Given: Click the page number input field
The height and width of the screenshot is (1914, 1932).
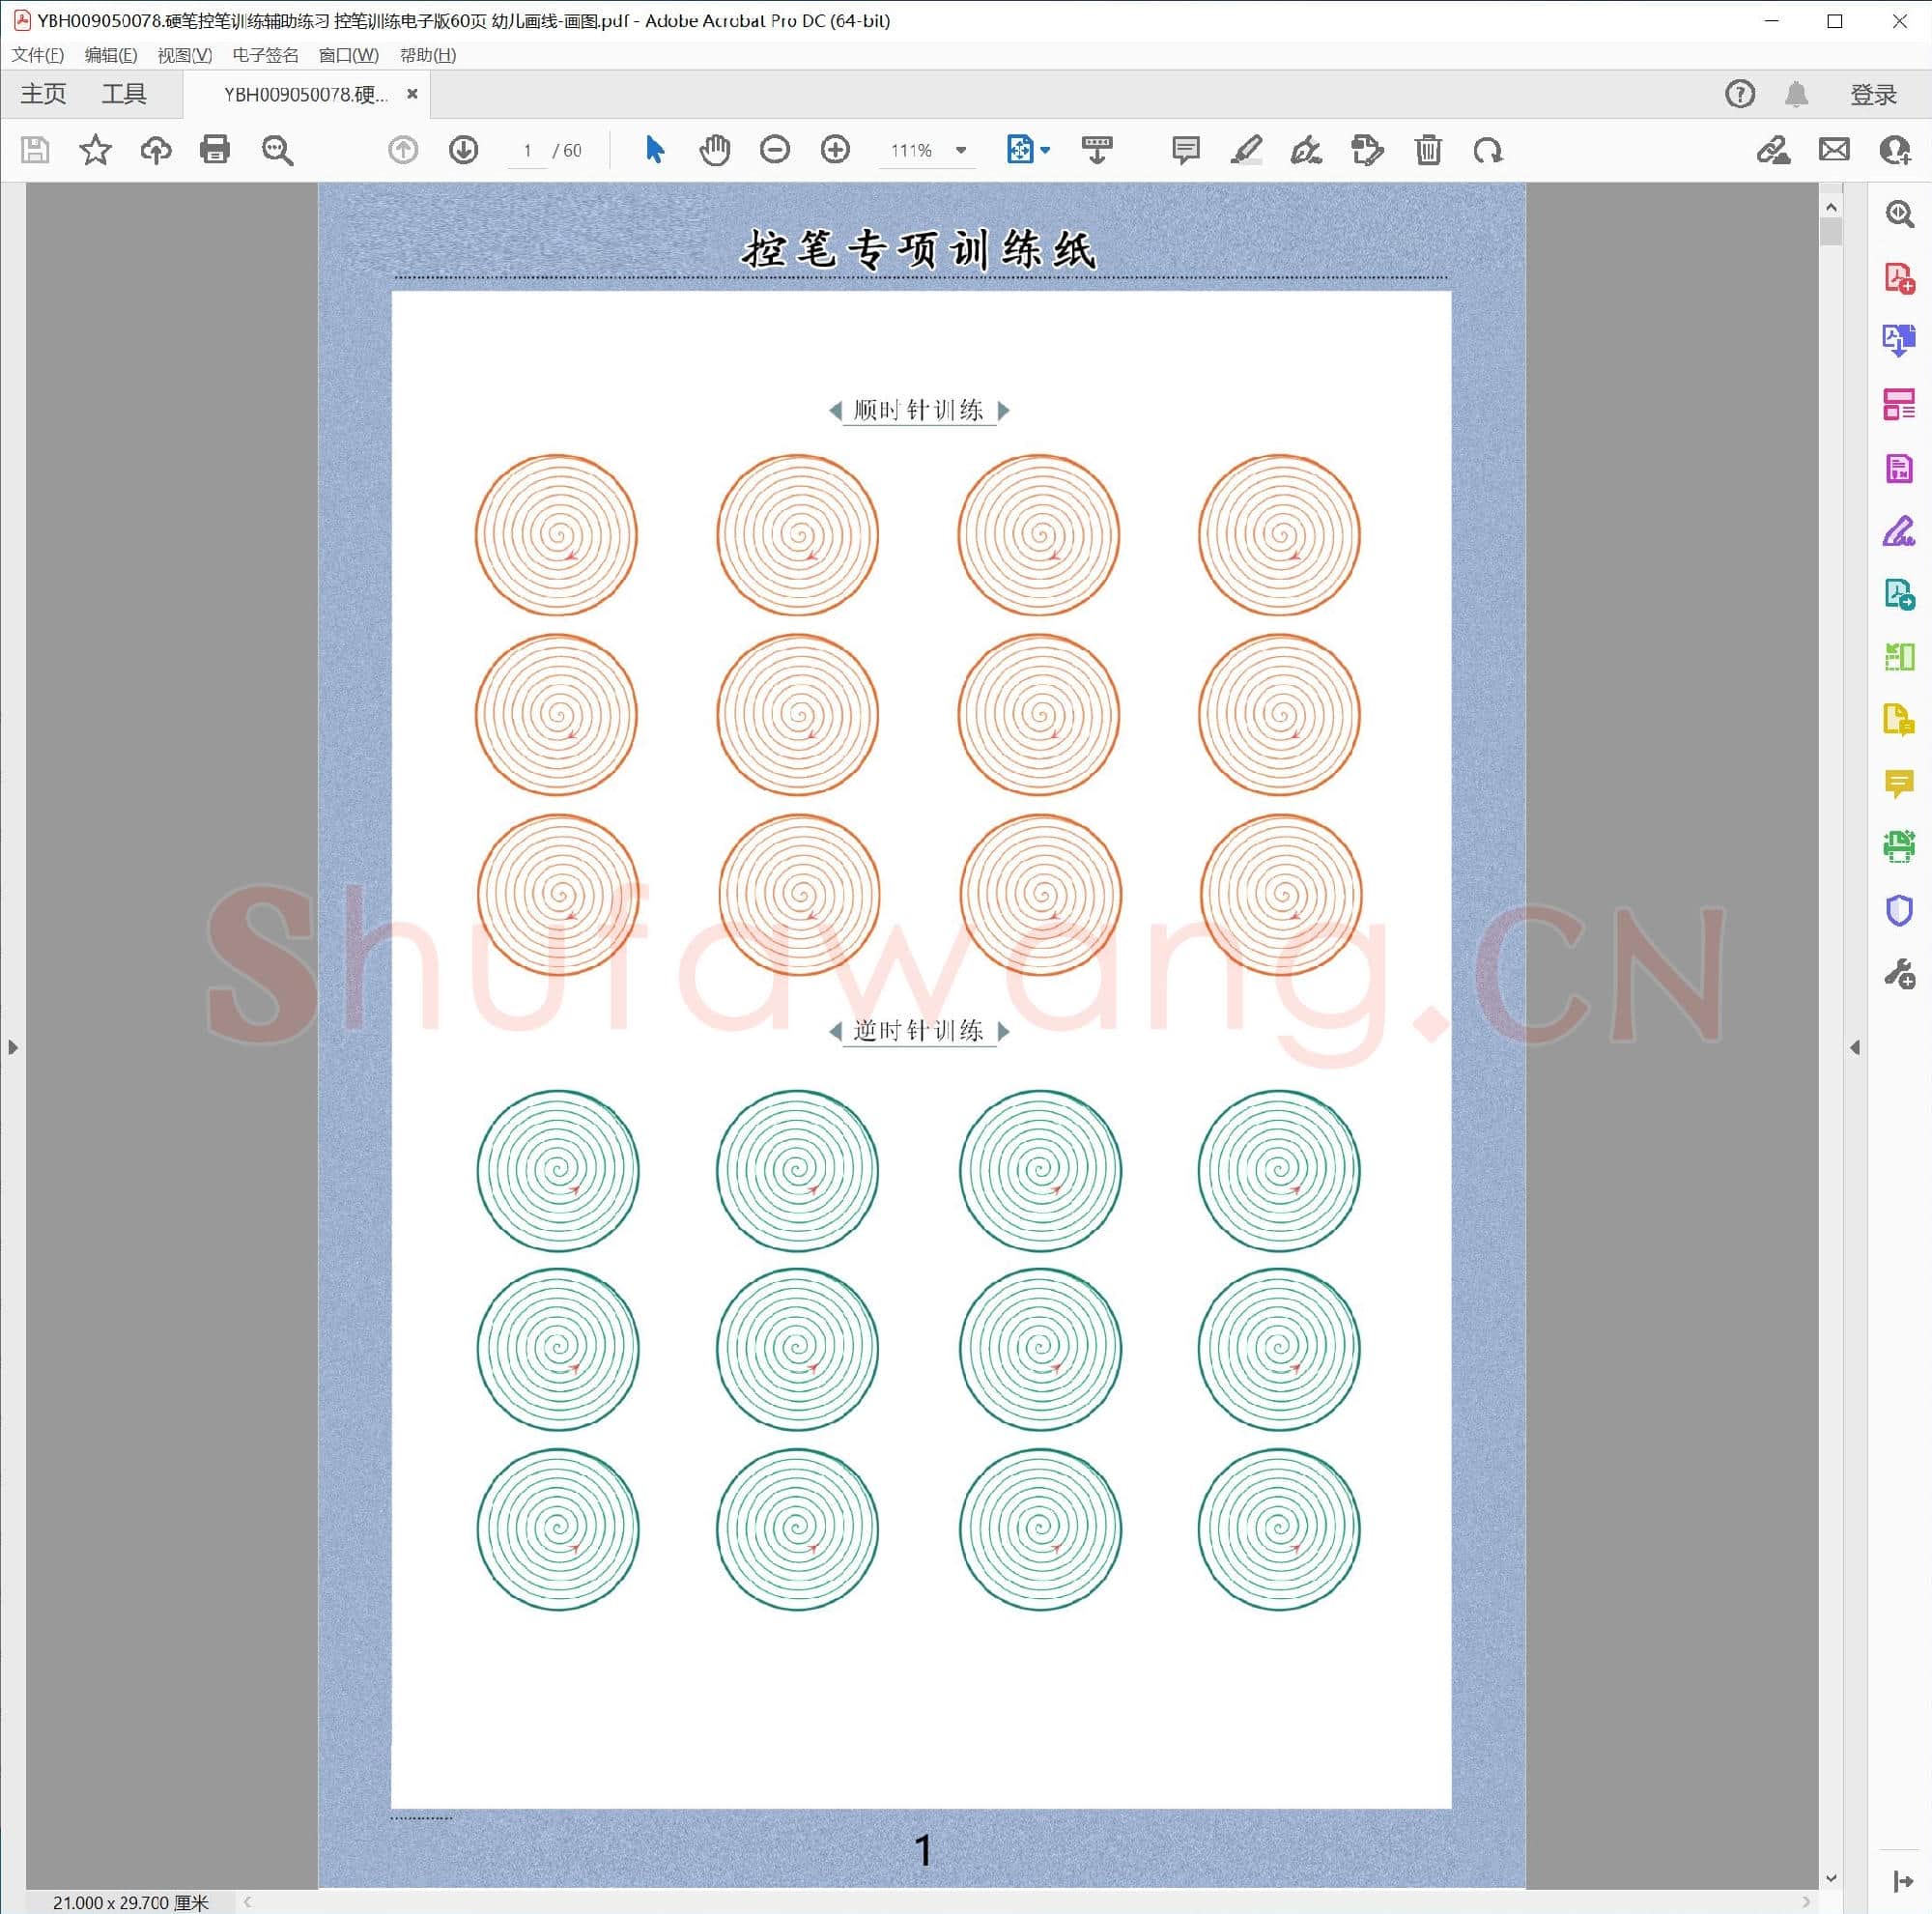Looking at the screenshot, I should click(527, 150).
